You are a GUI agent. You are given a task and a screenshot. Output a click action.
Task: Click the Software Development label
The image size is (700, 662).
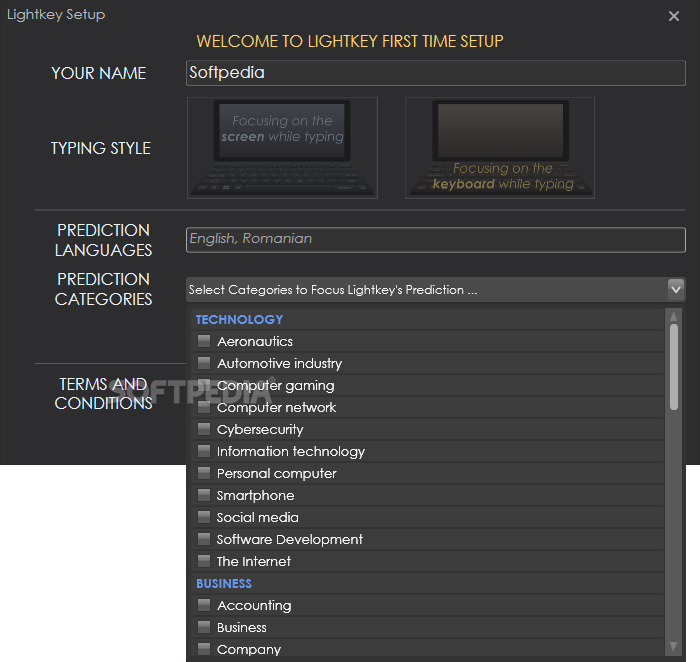pos(290,539)
